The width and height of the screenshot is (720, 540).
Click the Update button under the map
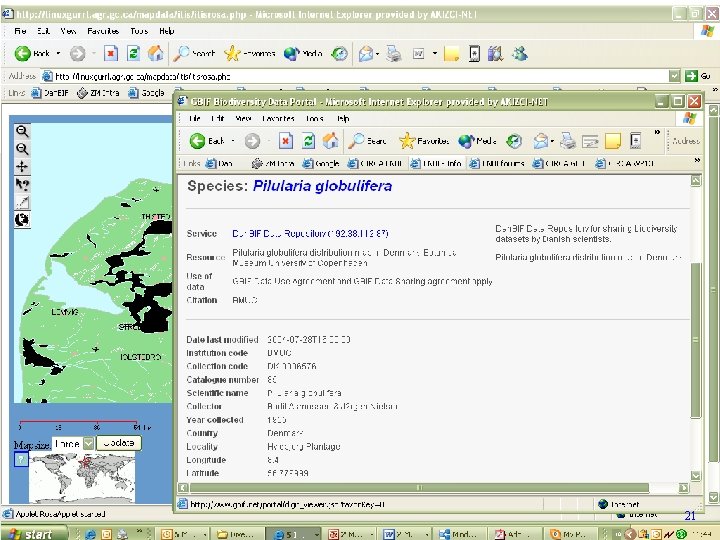click(x=118, y=443)
